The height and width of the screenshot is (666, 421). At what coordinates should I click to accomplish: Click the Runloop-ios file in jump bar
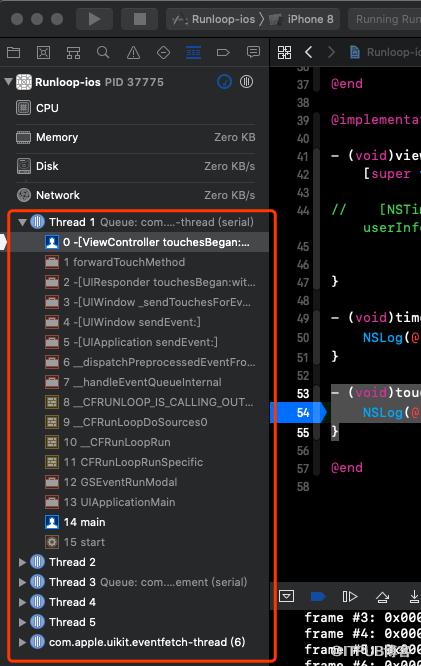pos(384,53)
